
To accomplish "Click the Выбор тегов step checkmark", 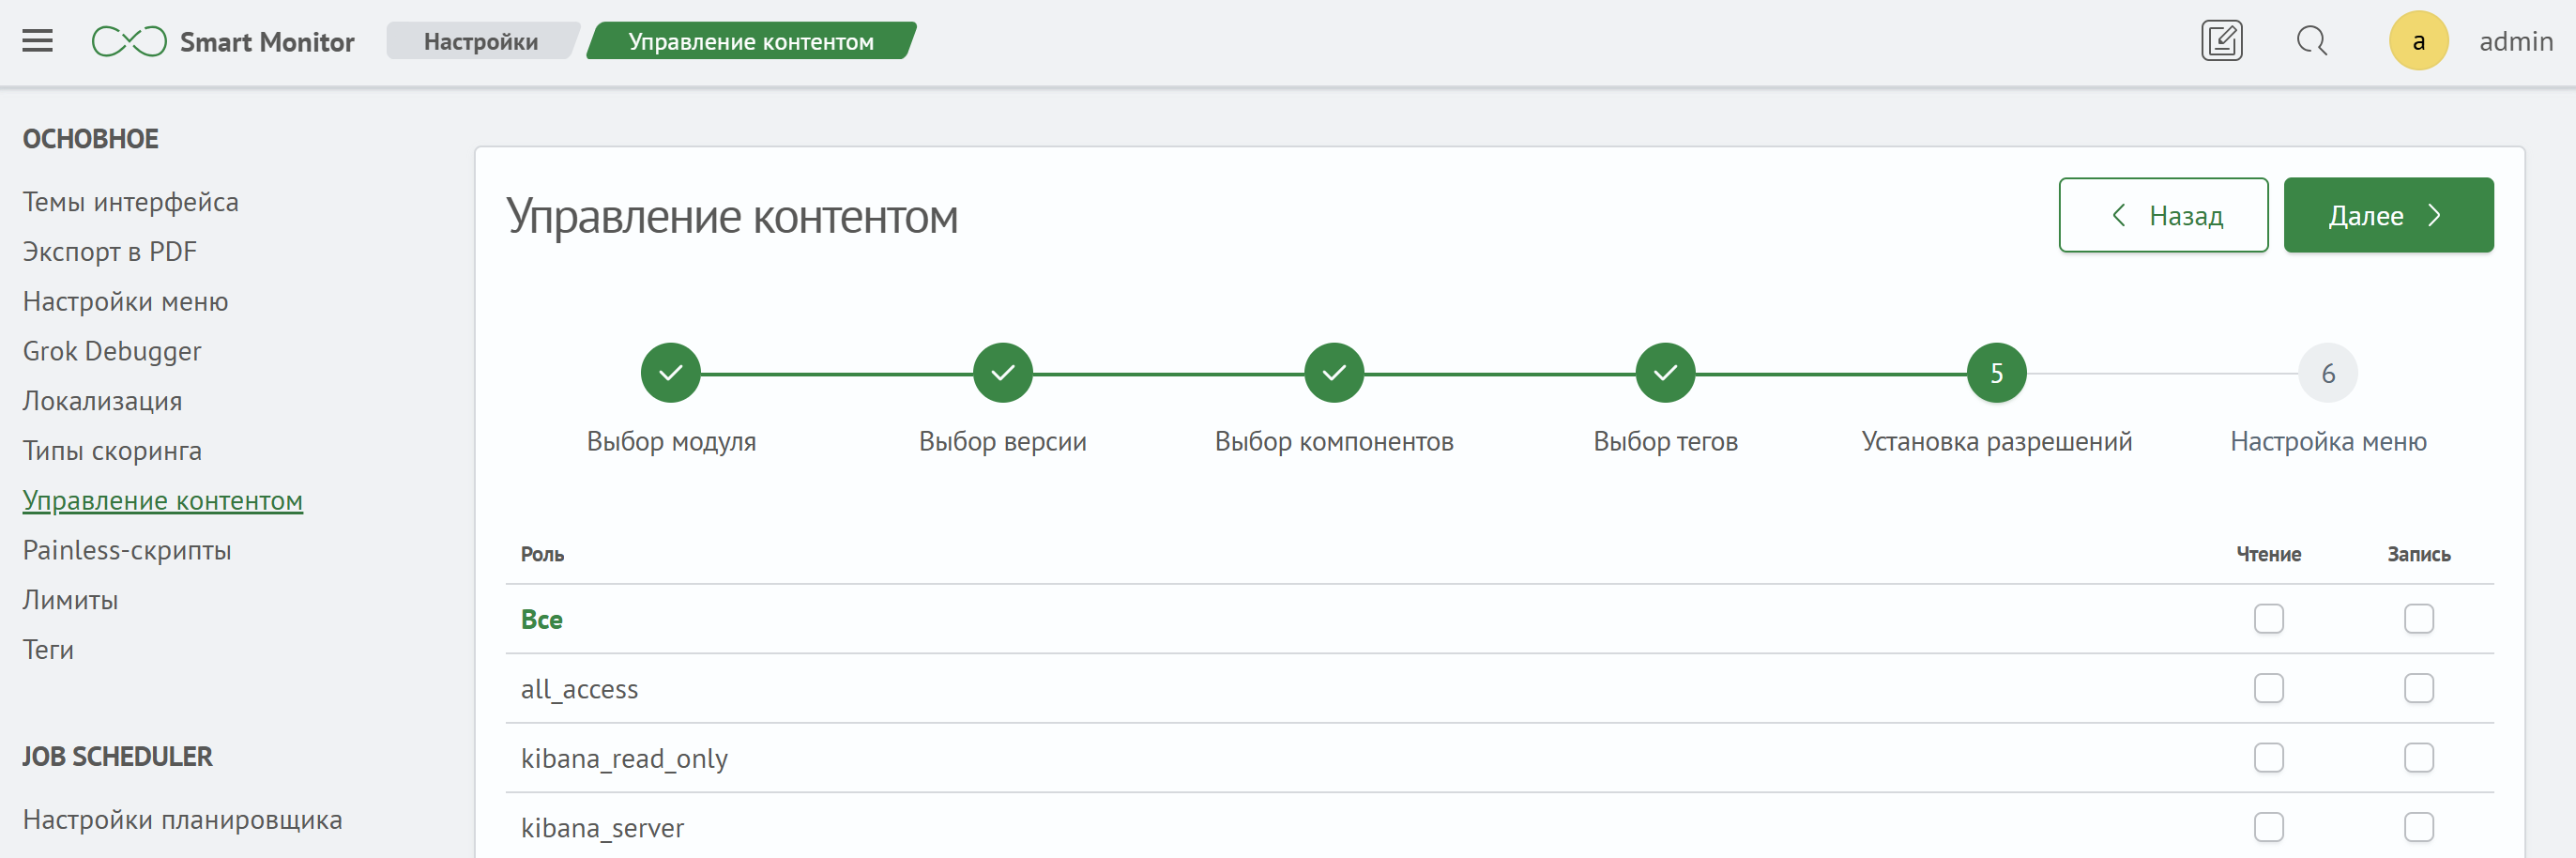I will click(x=1665, y=373).
